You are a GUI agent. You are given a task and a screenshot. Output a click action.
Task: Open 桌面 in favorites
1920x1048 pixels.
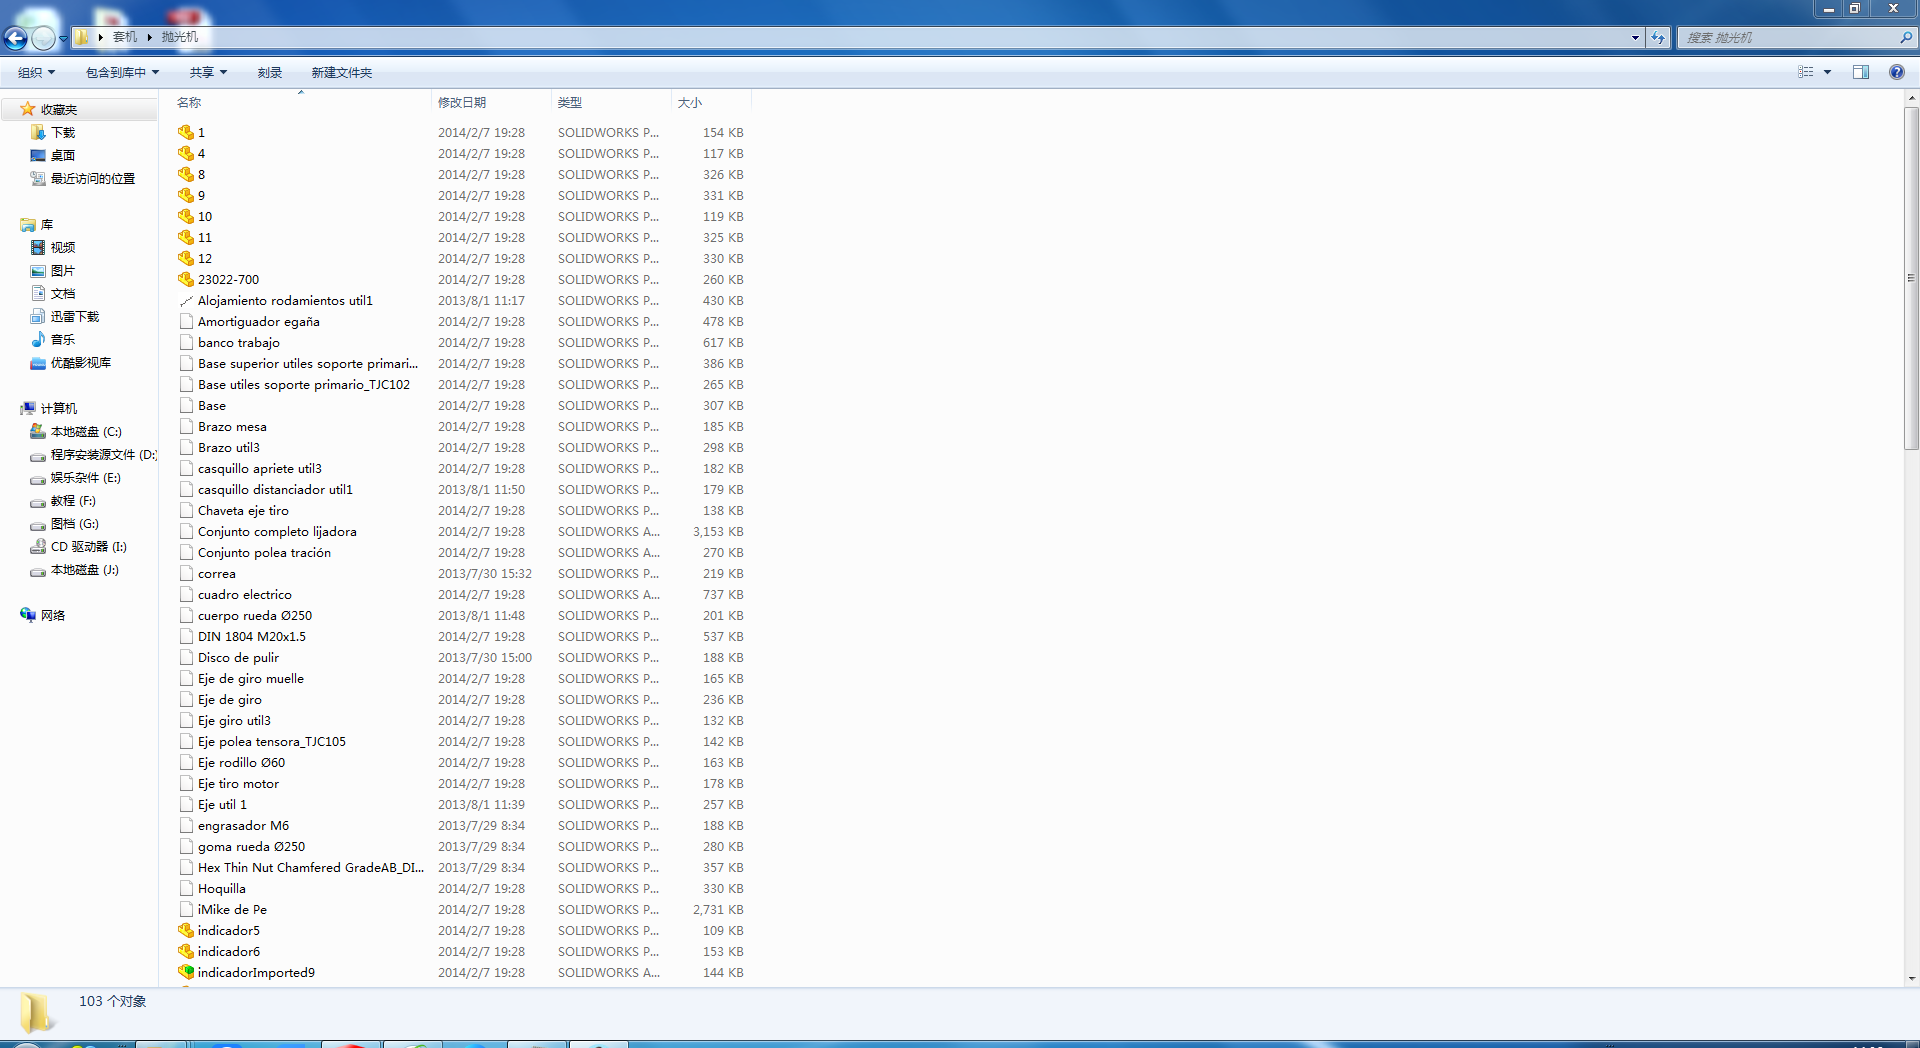point(63,155)
